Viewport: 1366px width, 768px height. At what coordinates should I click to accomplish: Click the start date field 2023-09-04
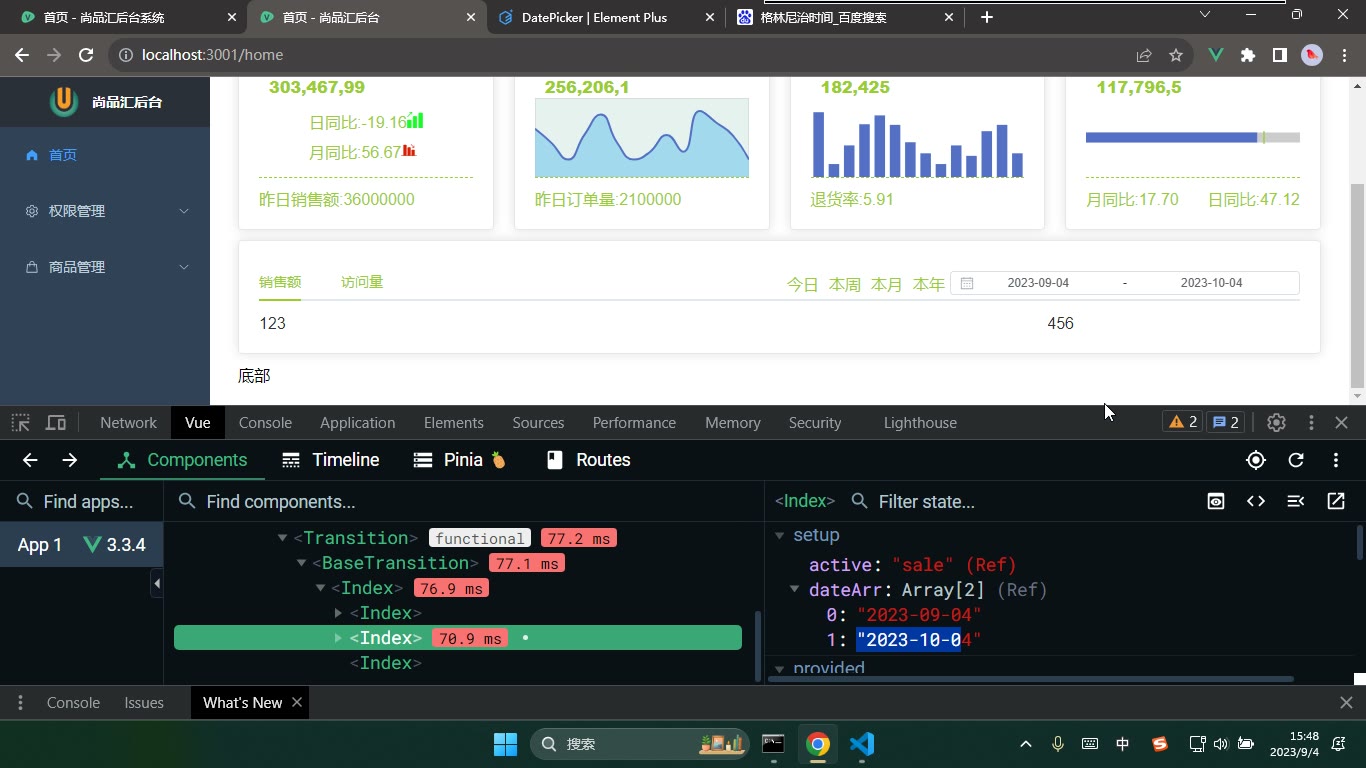pos(1038,283)
